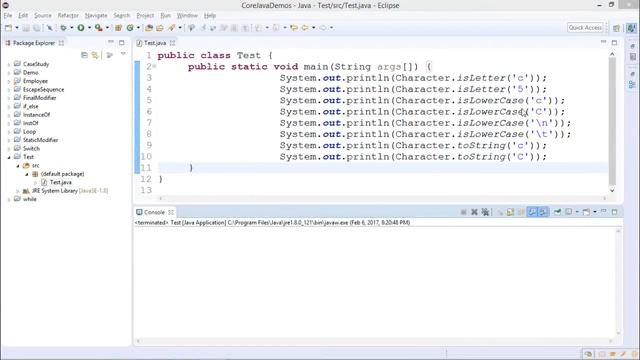Open the Help menu
Image resolution: width=640 pixels, height=360 pixels.
tap(210, 16)
